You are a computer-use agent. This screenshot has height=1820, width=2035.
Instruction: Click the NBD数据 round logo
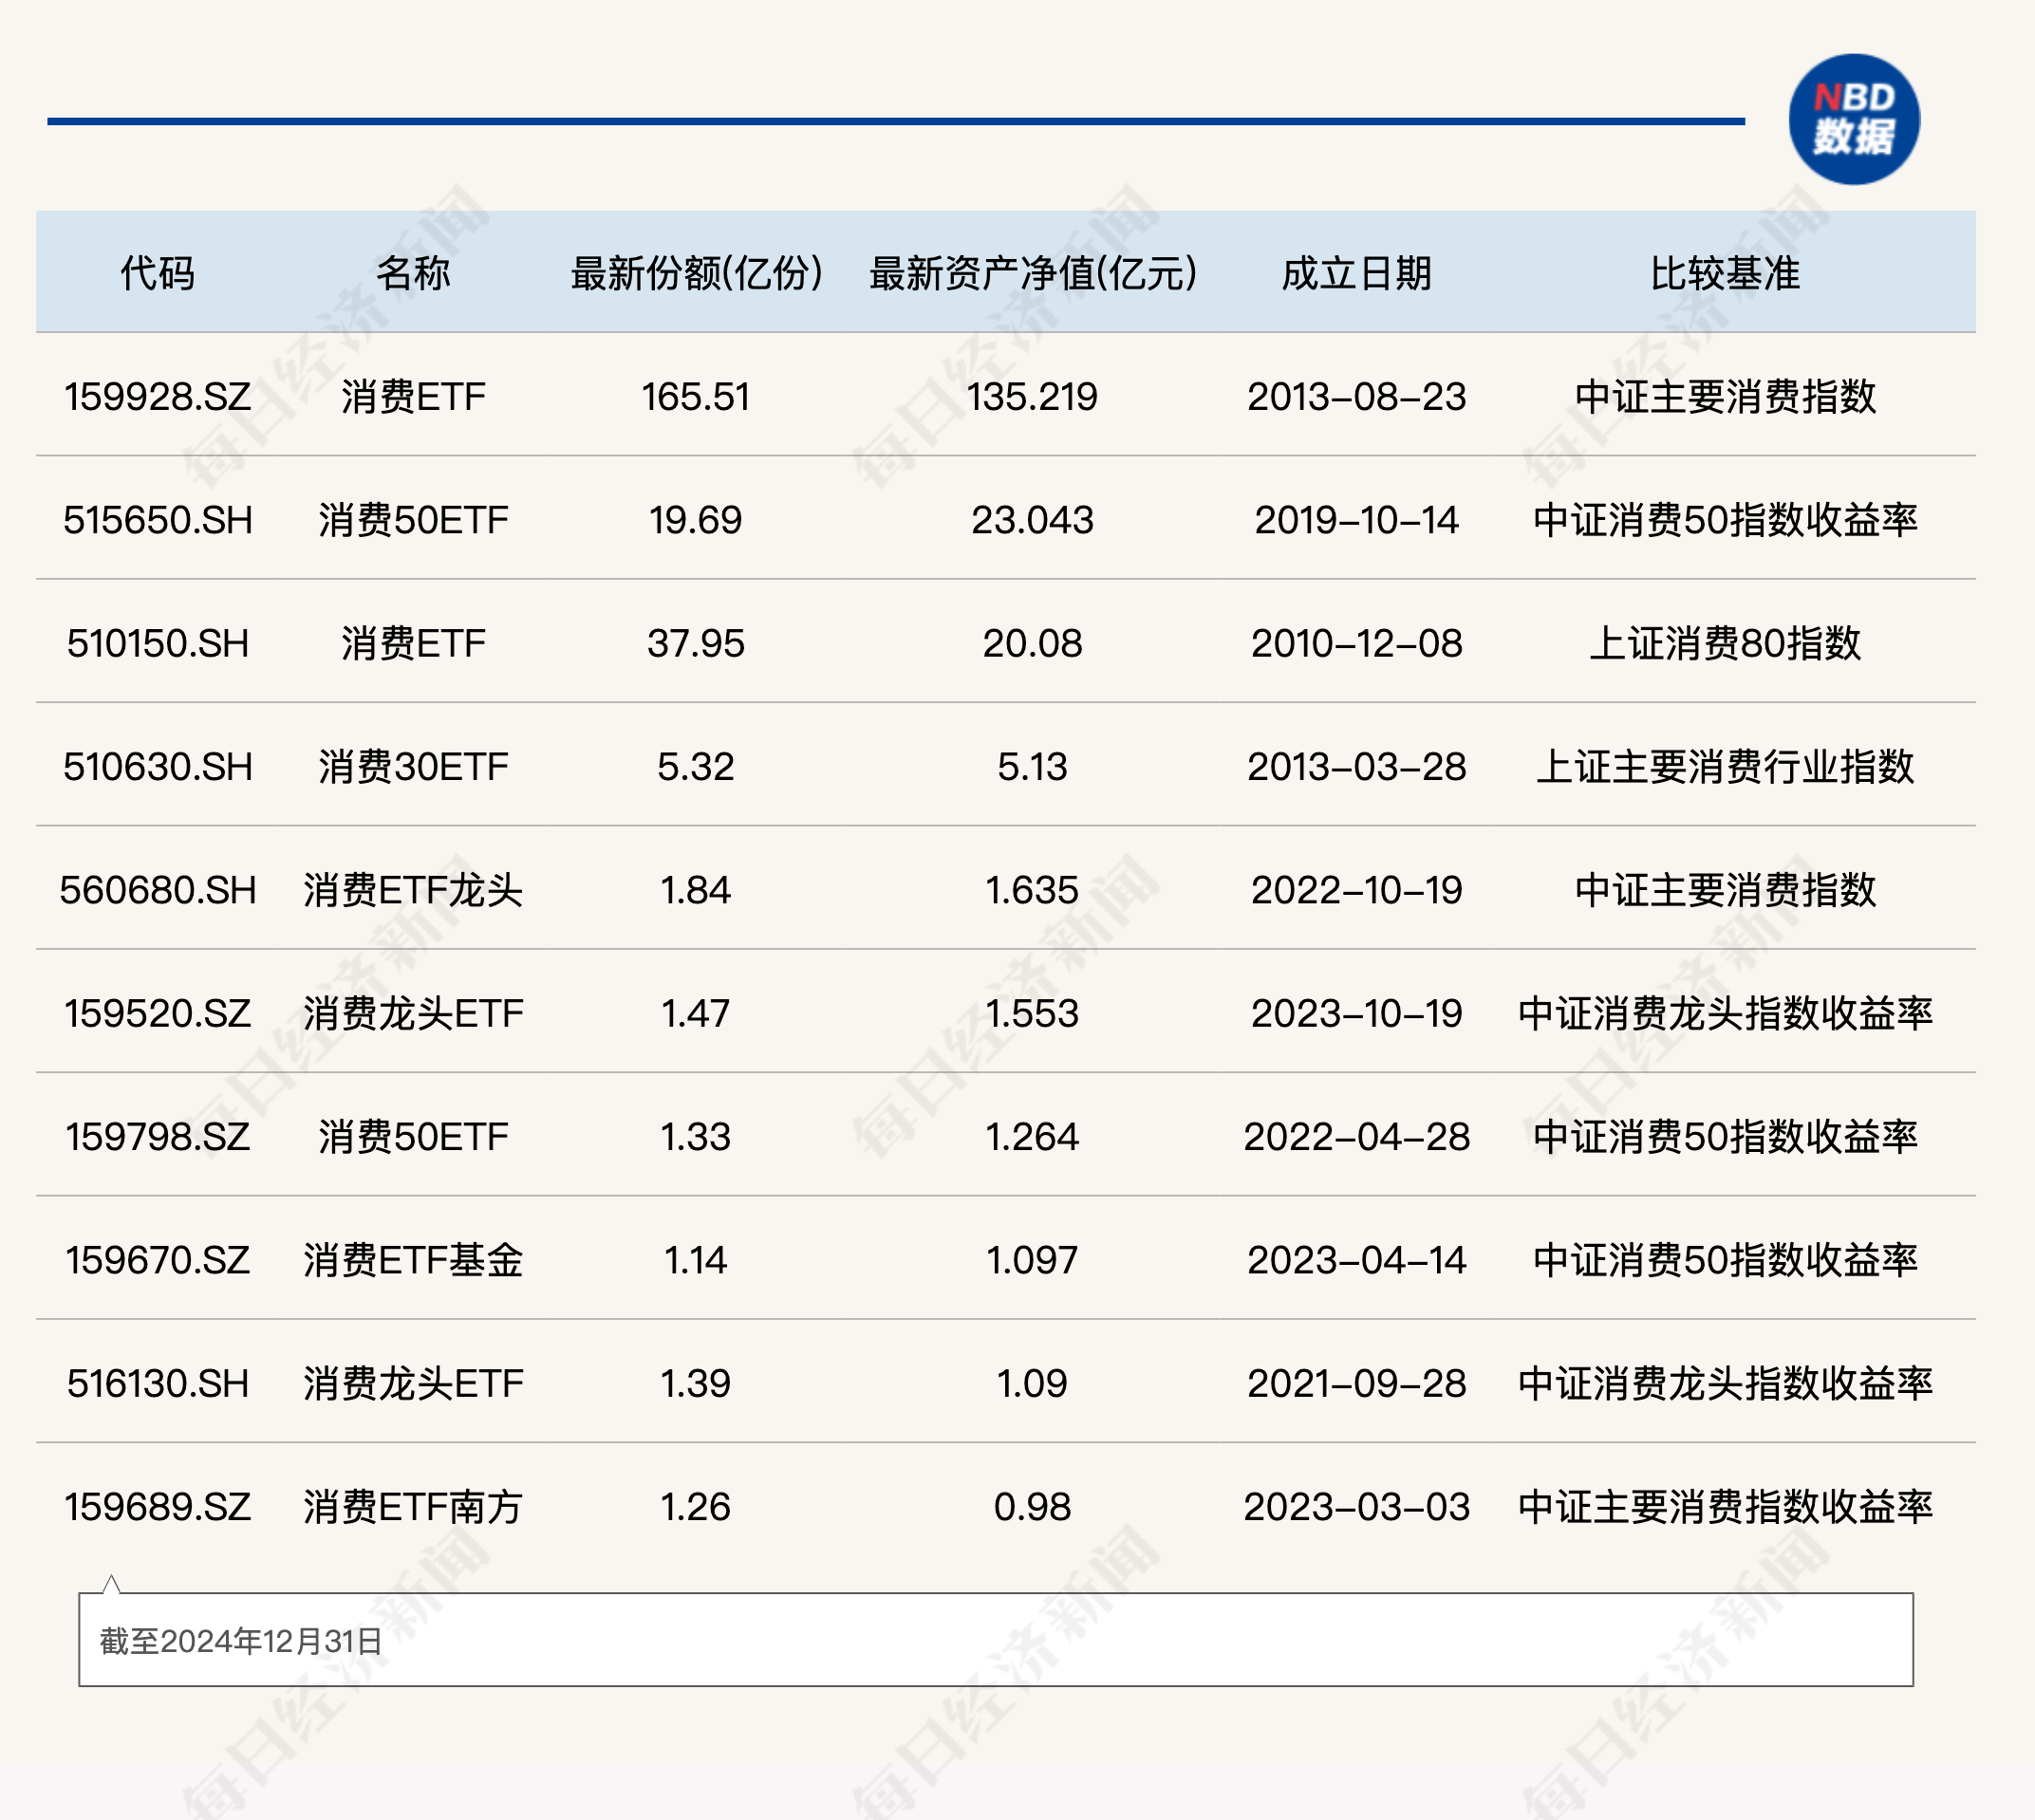(1853, 119)
